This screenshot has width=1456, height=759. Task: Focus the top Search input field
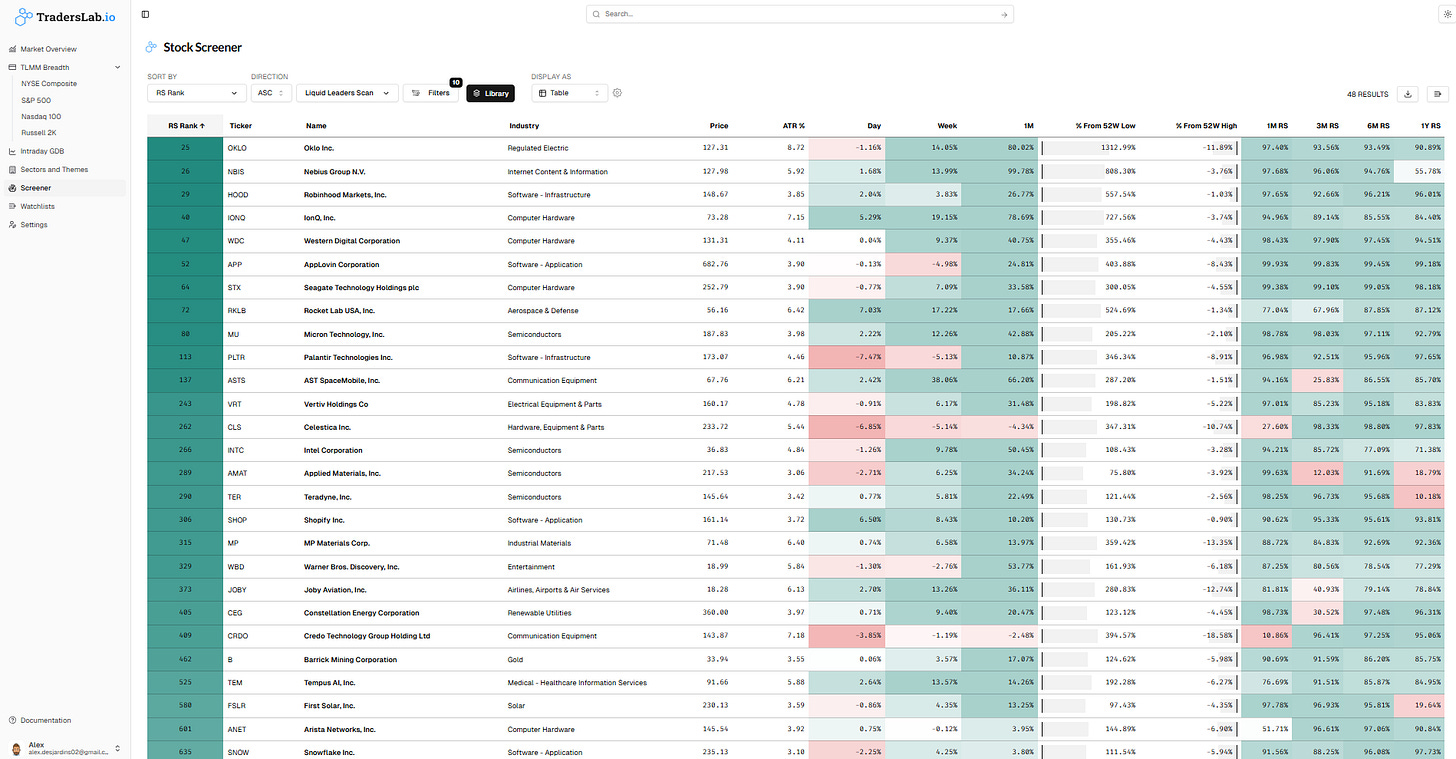tap(800, 14)
